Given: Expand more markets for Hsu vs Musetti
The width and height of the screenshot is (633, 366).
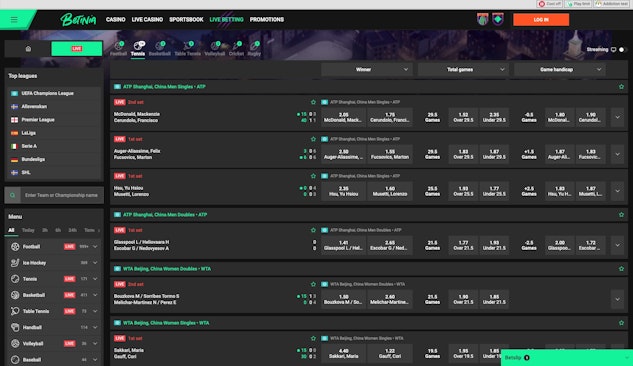Looking at the screenshot, I should (617, 191).
